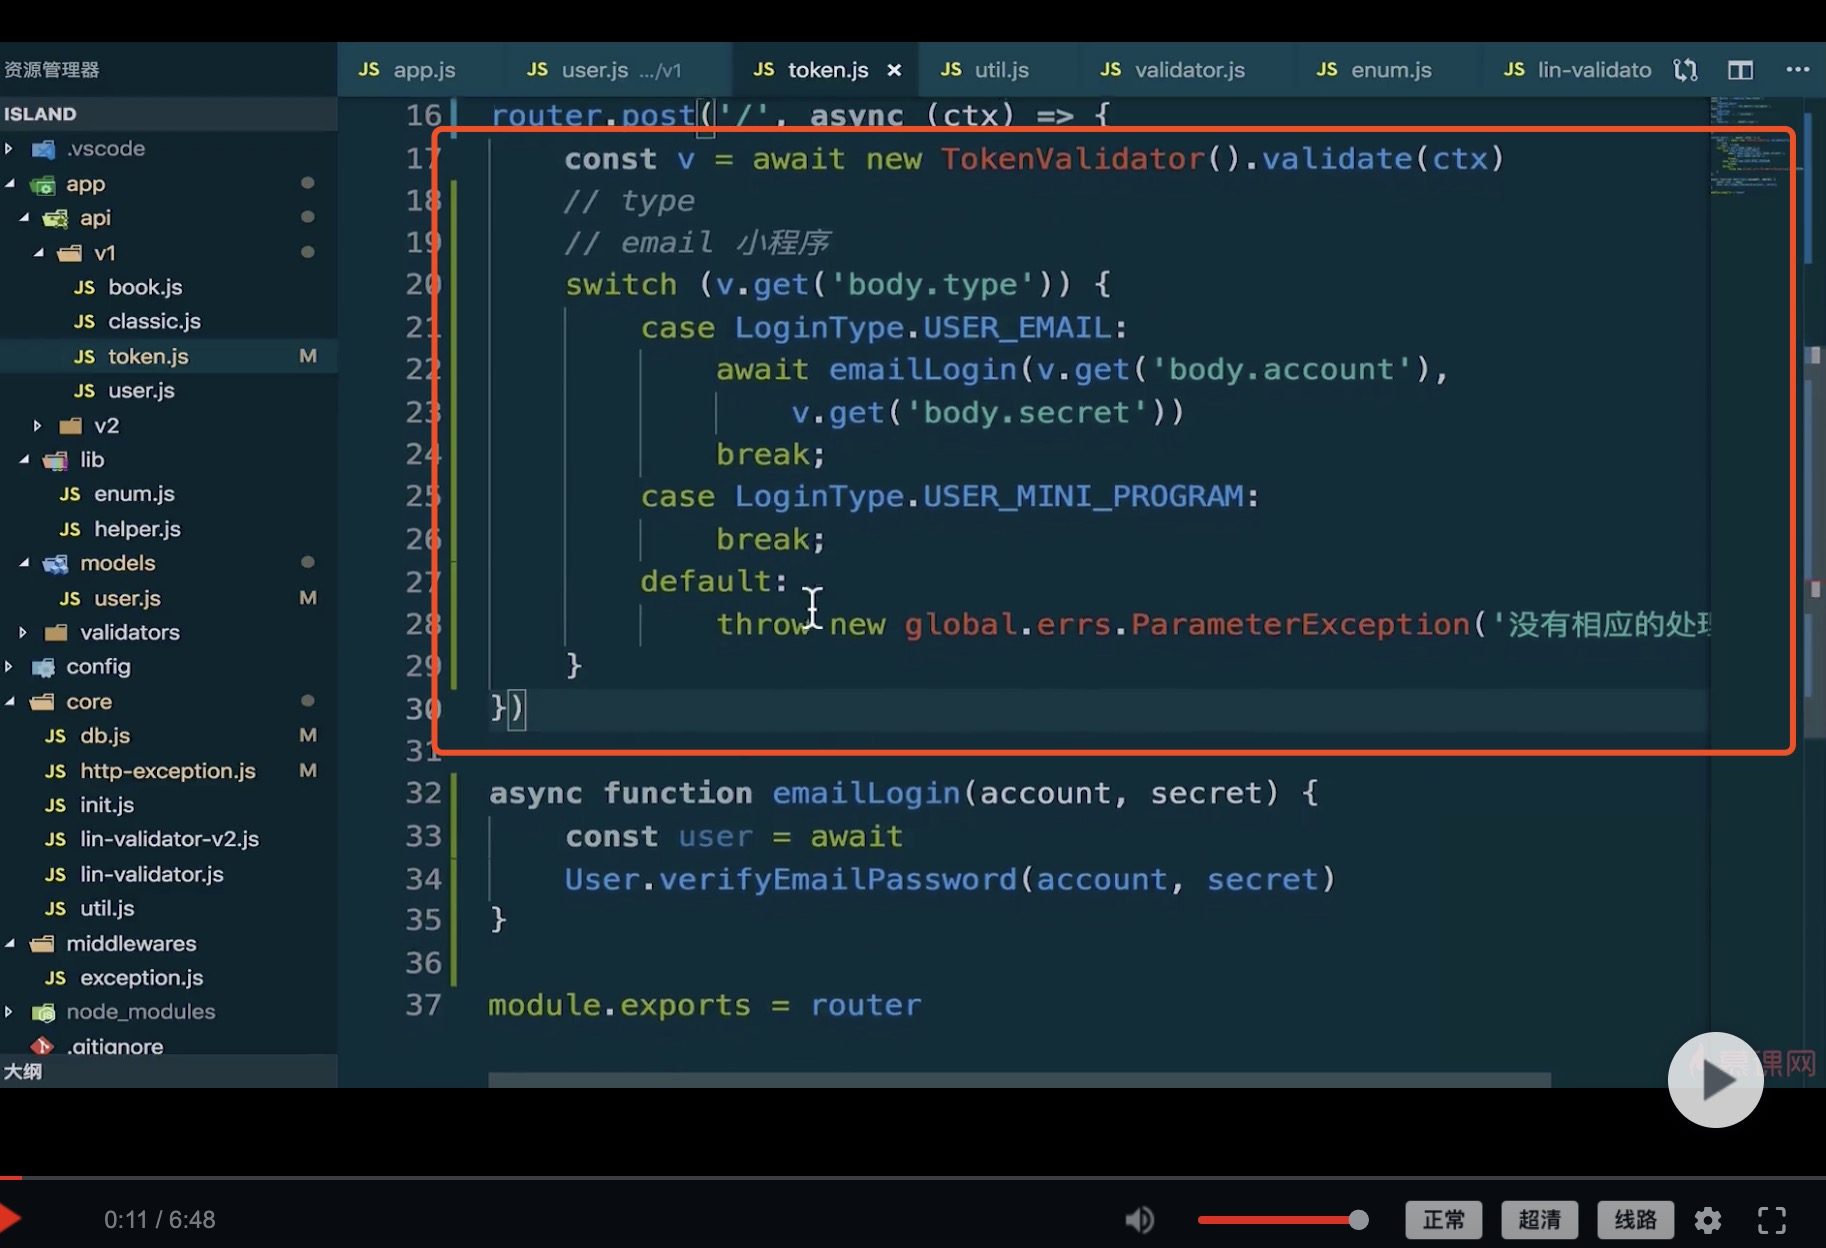Click the git icon next to .gitignore

click(42, 1045)
